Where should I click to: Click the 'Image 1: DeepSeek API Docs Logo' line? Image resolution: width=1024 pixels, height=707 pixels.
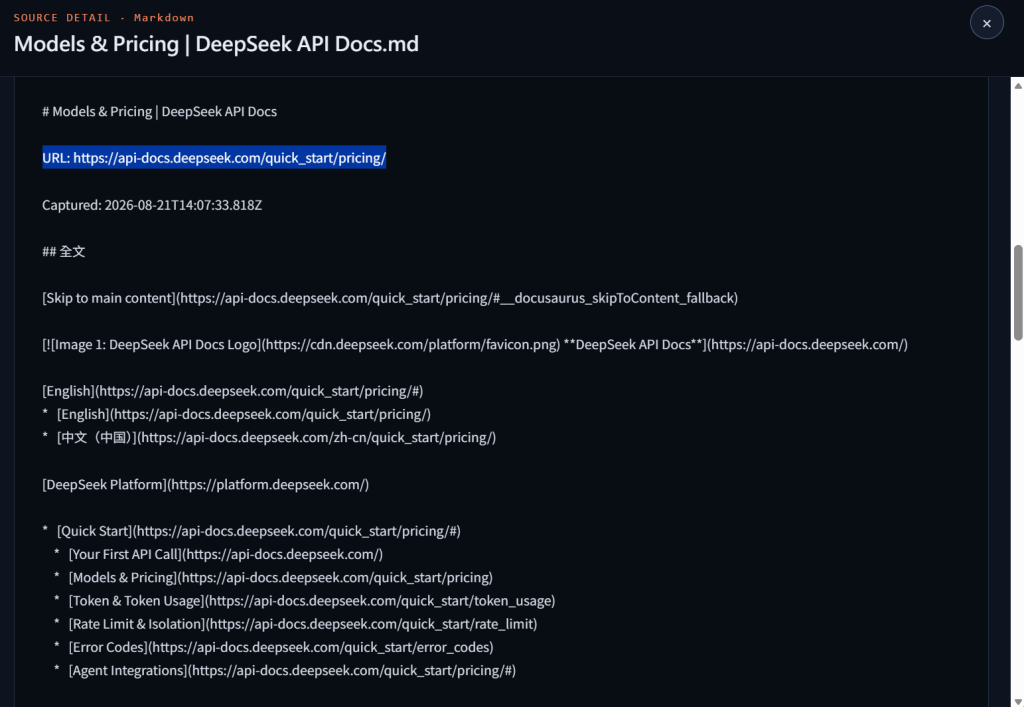click(x=475, y=345)
